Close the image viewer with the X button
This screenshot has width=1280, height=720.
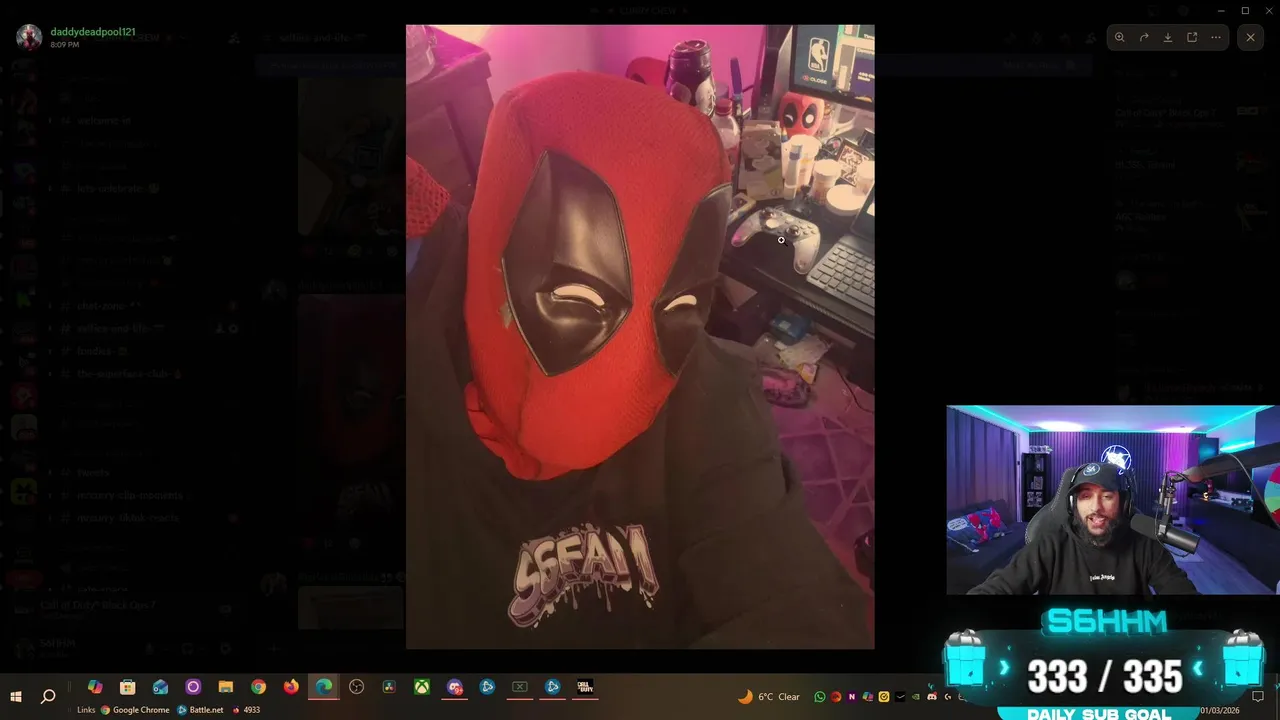(1250, 37)
